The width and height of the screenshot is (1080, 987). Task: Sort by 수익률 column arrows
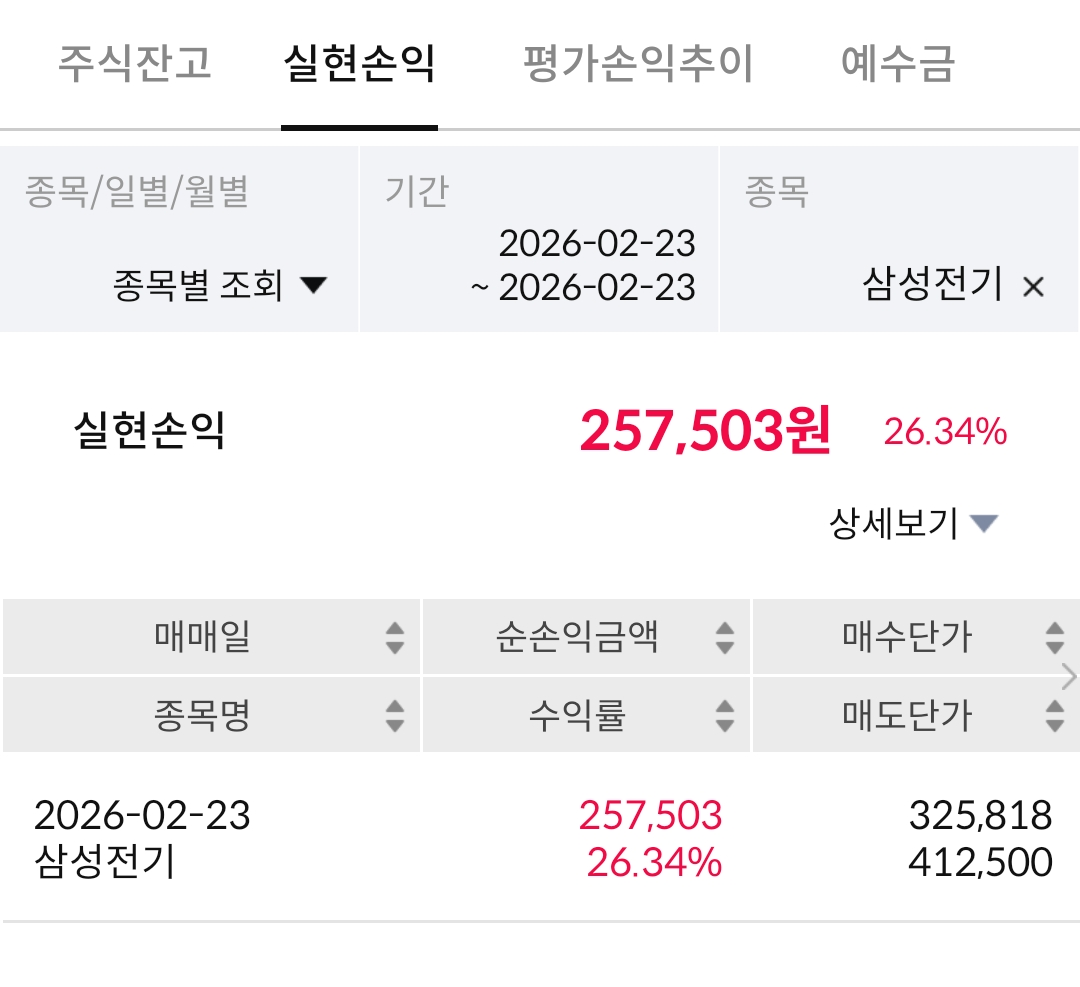pos(725,715)
